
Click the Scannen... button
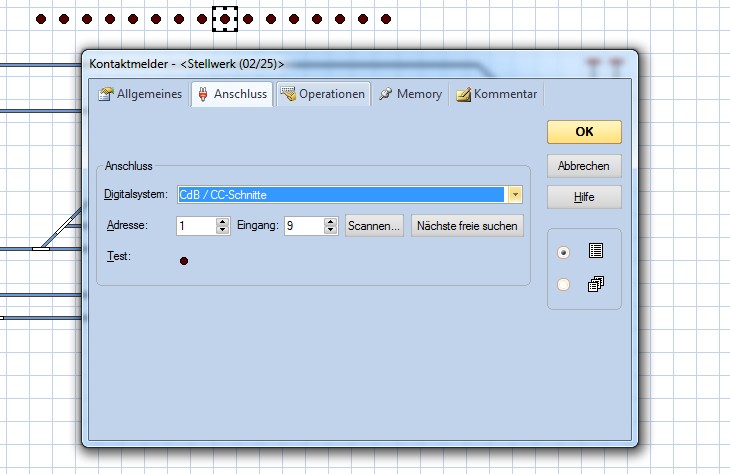coord(374,226)
